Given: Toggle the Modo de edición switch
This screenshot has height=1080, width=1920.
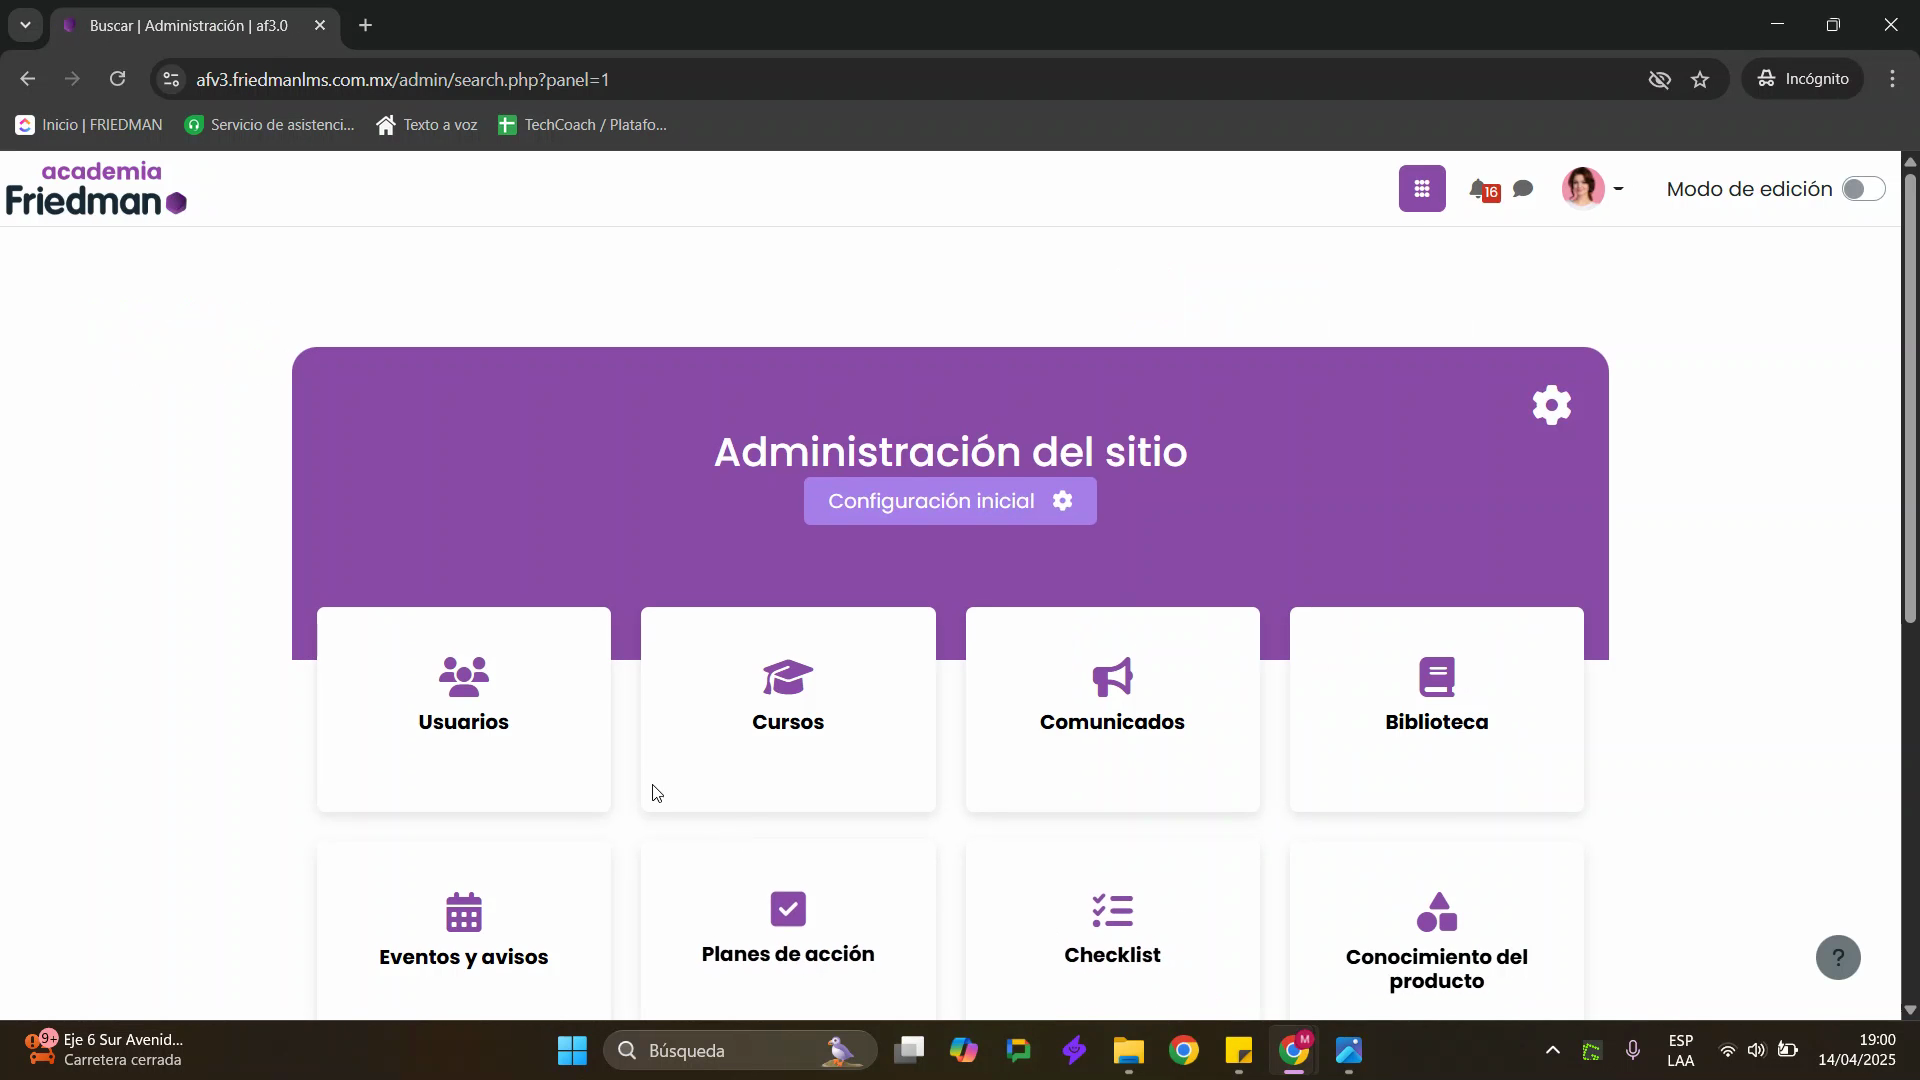Looking at the screenshot, I should [x=1863, y=189].
